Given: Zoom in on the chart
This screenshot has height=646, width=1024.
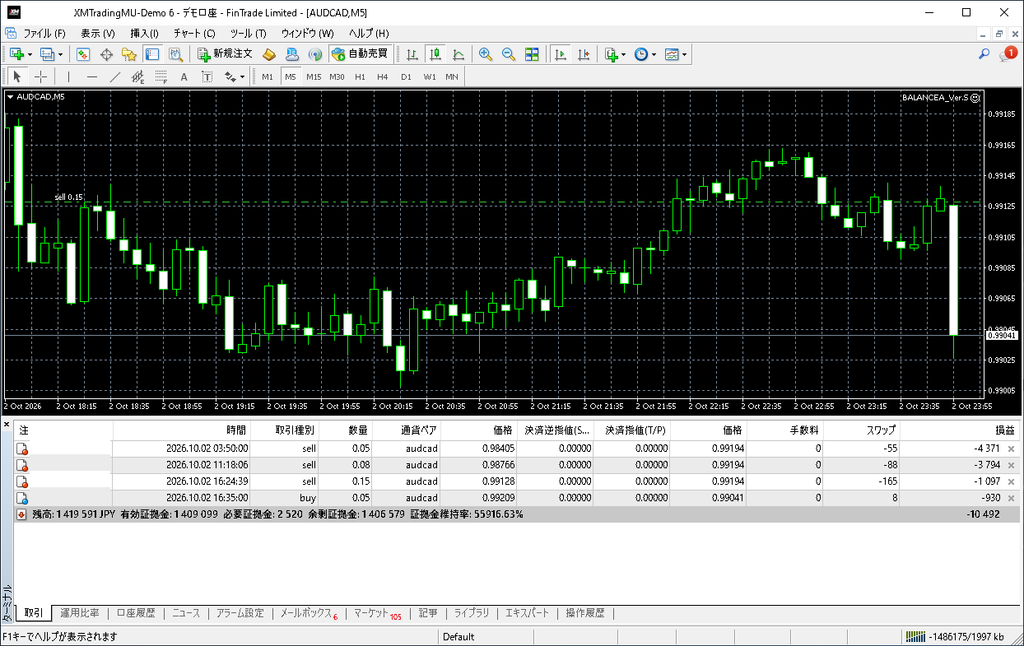Looking at the screenshot, I should (485, 54).
